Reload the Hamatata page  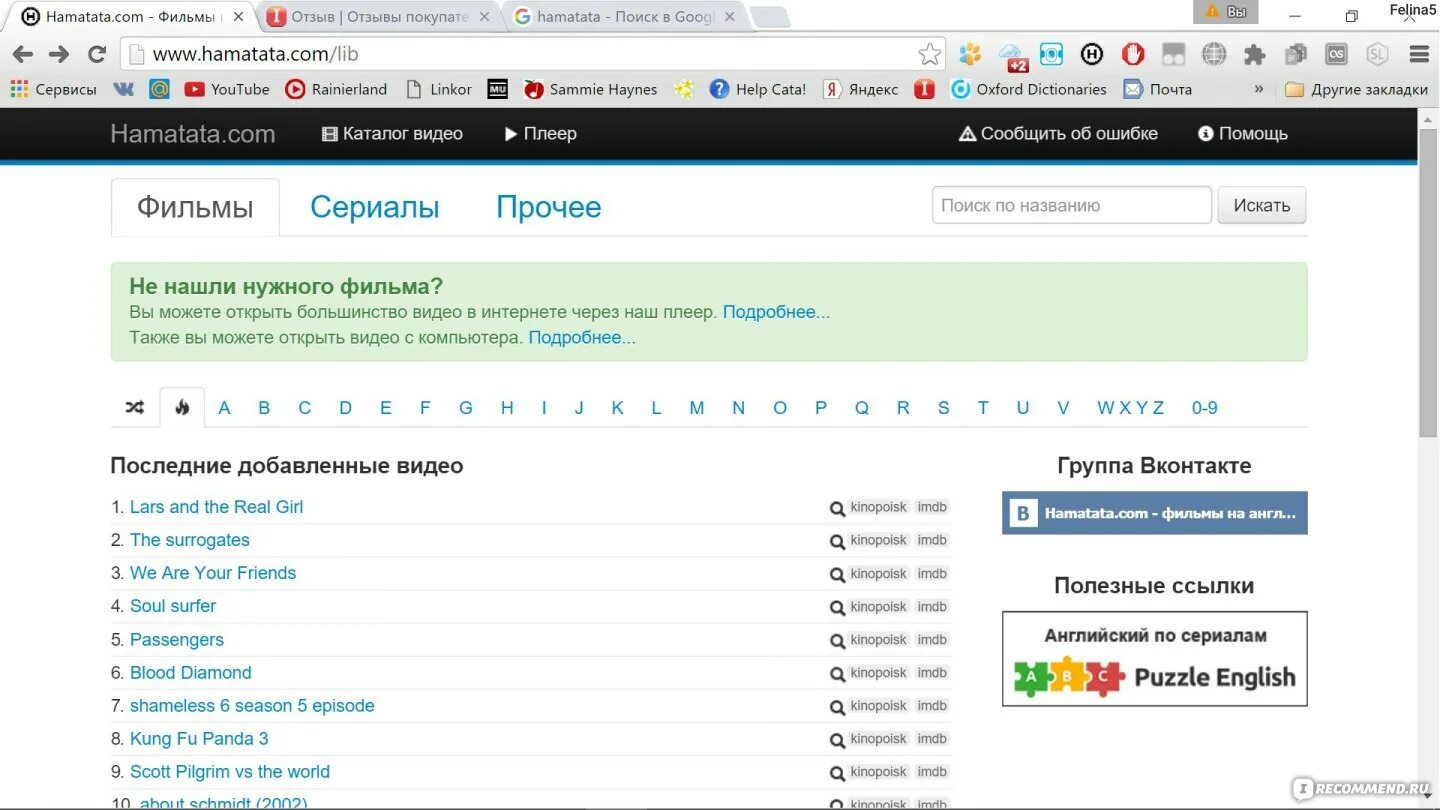coord(97,54)
